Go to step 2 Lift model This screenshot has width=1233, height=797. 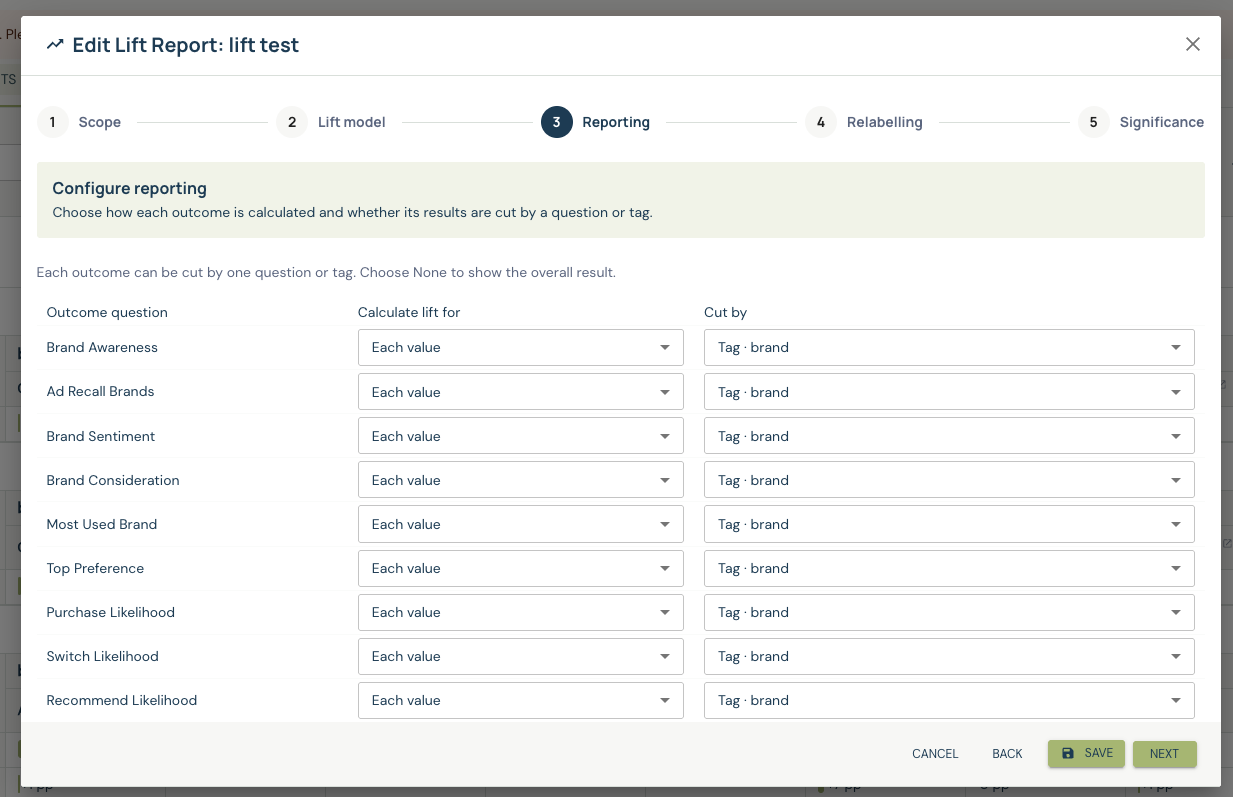(x=331, y=122)
